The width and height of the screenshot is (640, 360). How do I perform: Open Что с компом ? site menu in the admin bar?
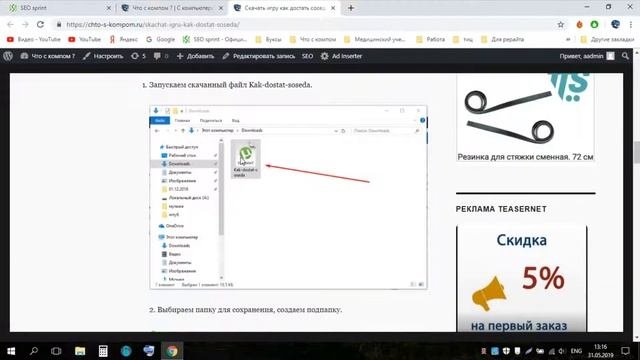48,56
